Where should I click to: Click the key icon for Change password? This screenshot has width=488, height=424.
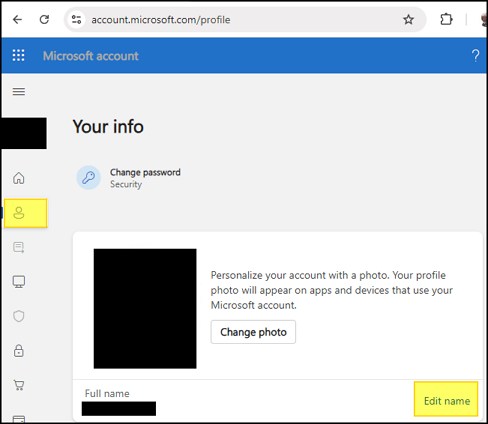click(89, 178)
